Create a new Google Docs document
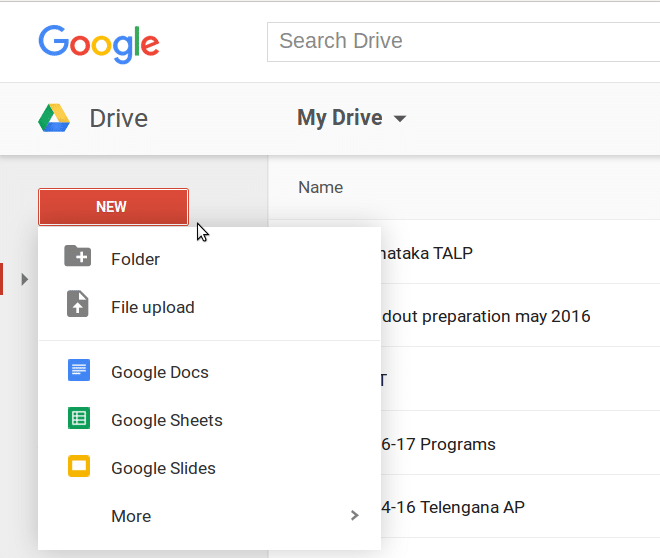Viewport: 660px width, 558px height. click(209, 372)
